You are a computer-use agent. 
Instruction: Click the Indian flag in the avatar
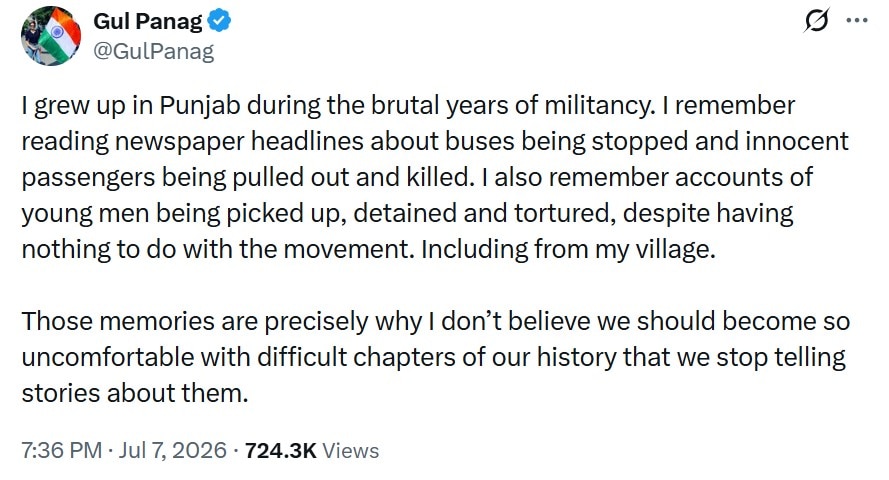pos(62,34)
